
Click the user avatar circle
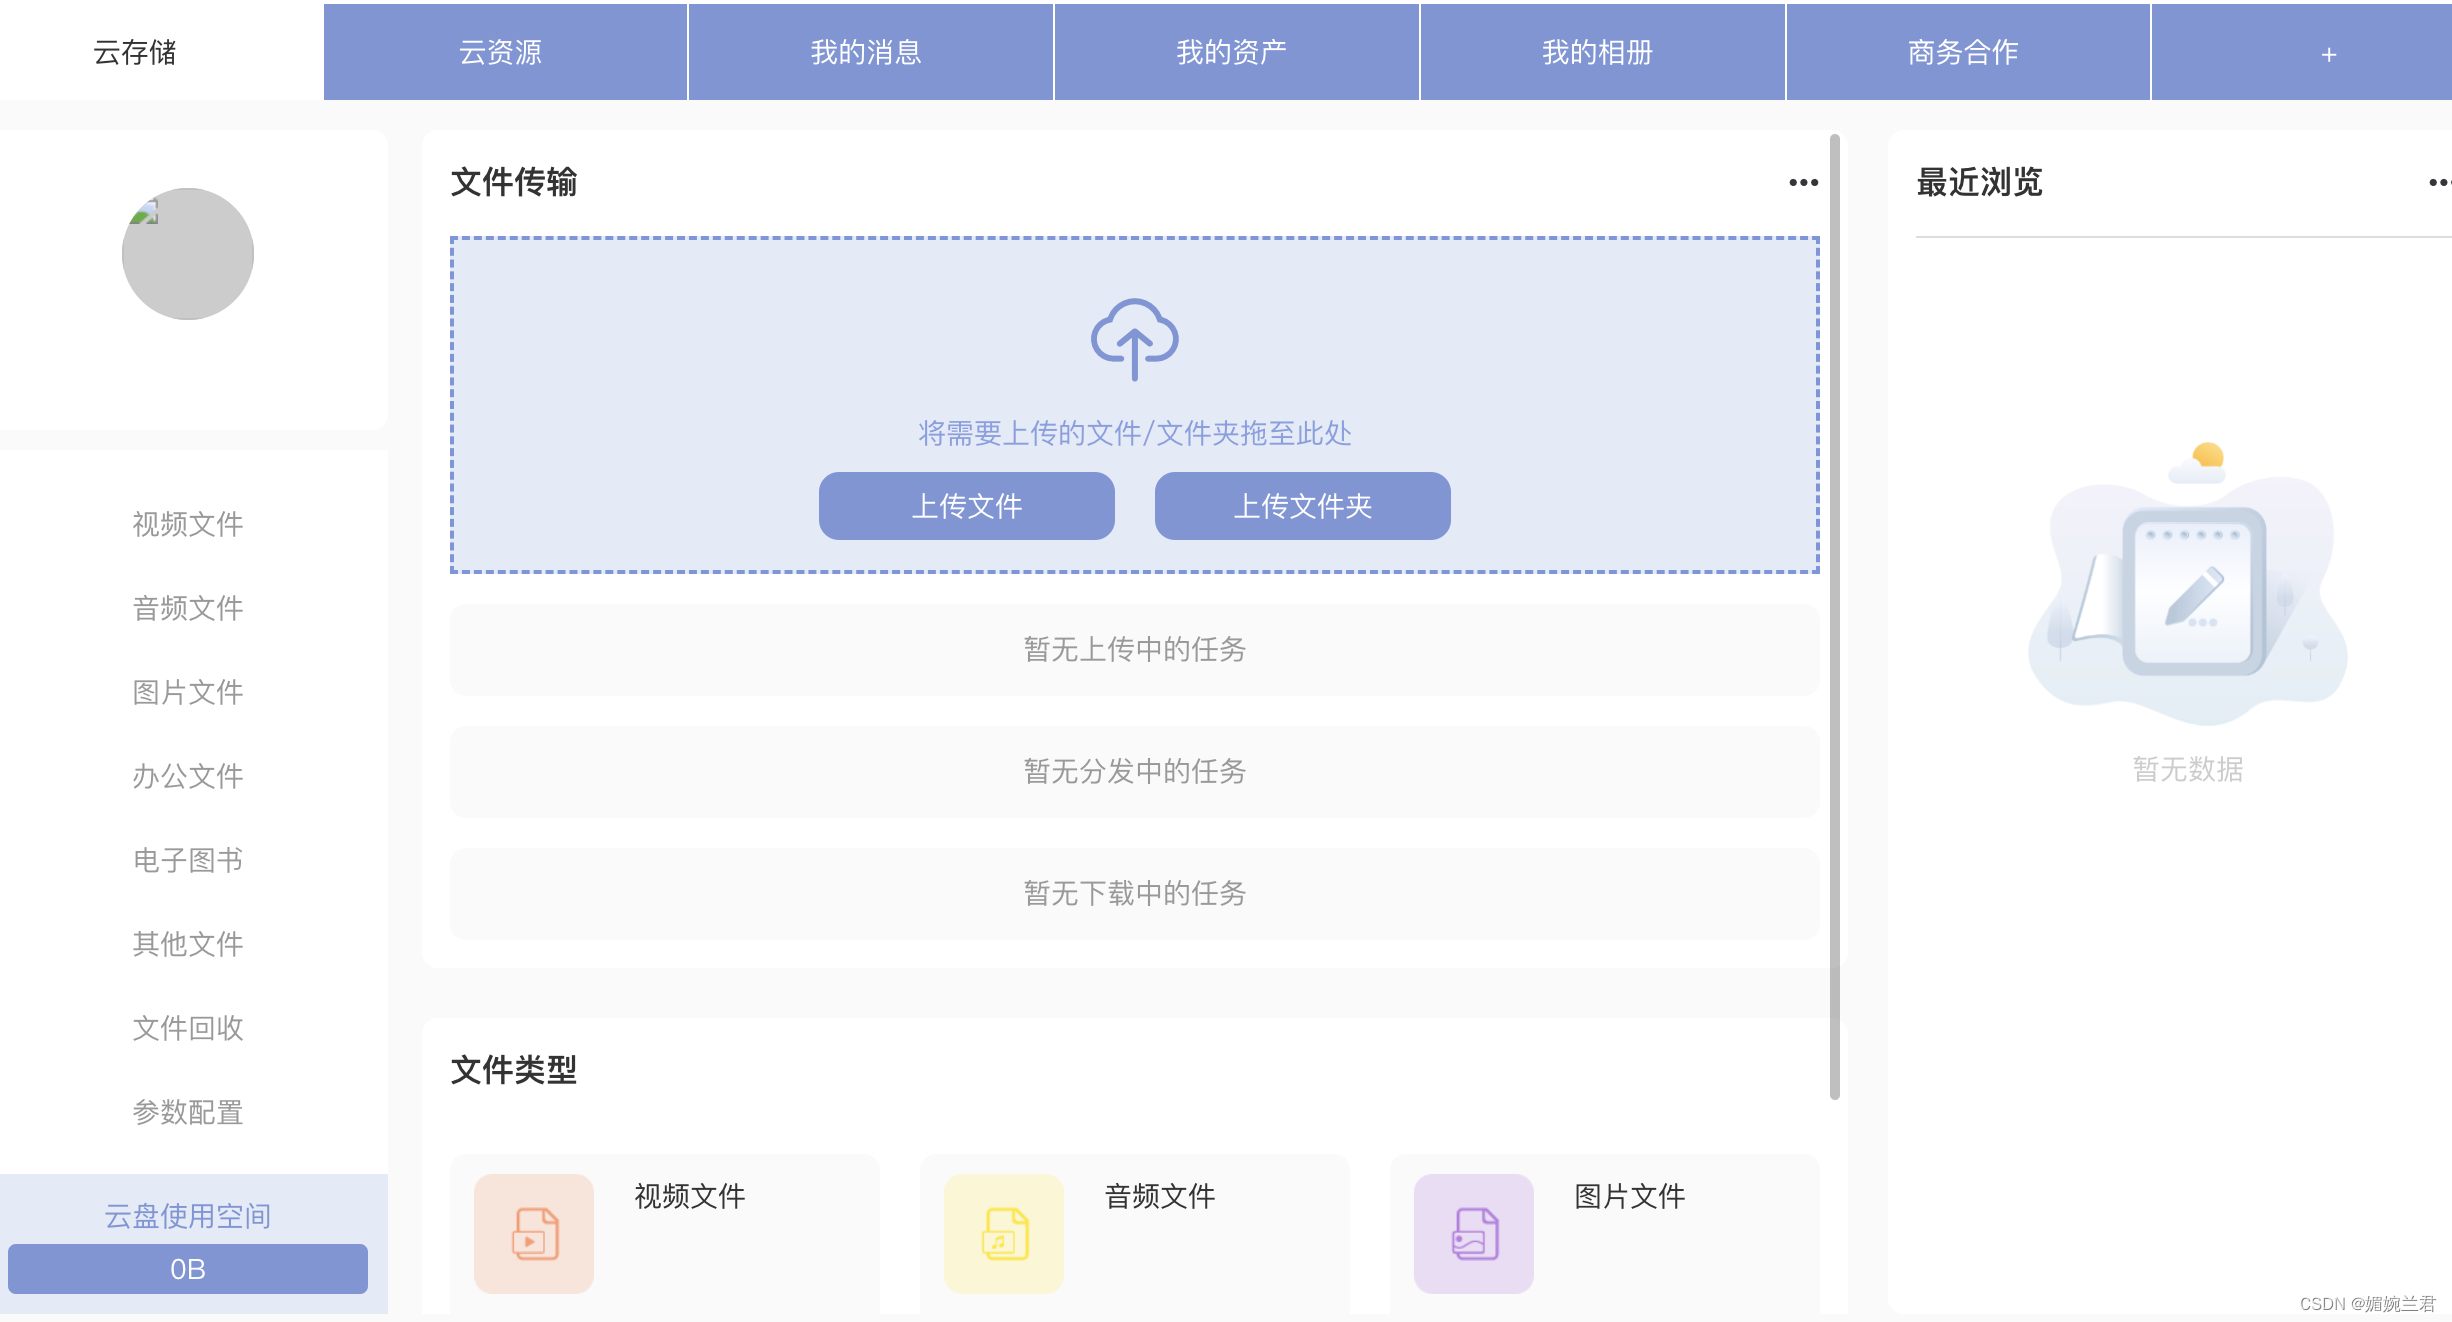point(188,254)
